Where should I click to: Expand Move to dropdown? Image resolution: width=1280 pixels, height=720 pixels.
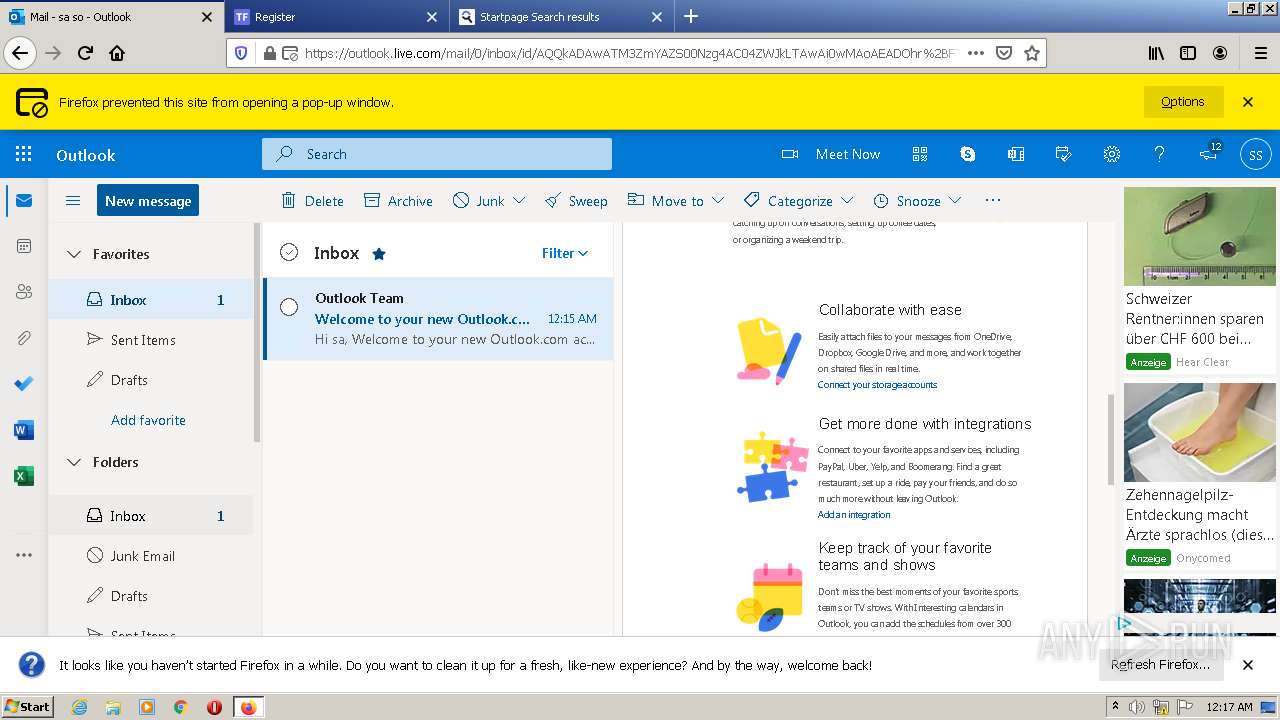719,200
